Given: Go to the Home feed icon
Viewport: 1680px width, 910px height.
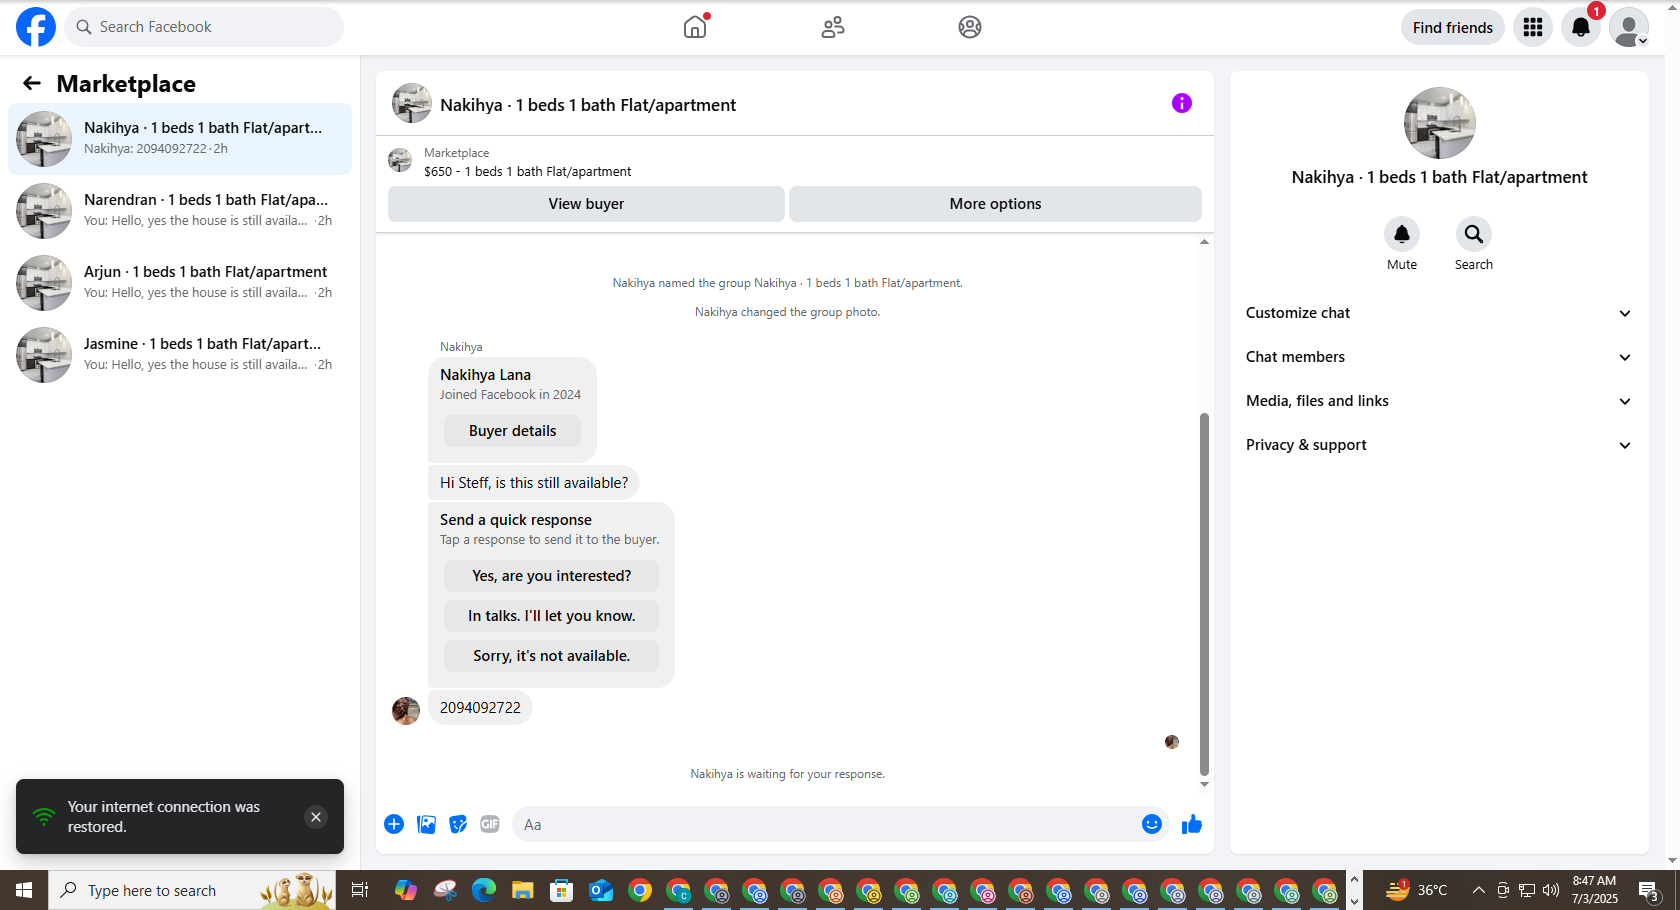Looking at the screenshot, I should tap(695, 27).
